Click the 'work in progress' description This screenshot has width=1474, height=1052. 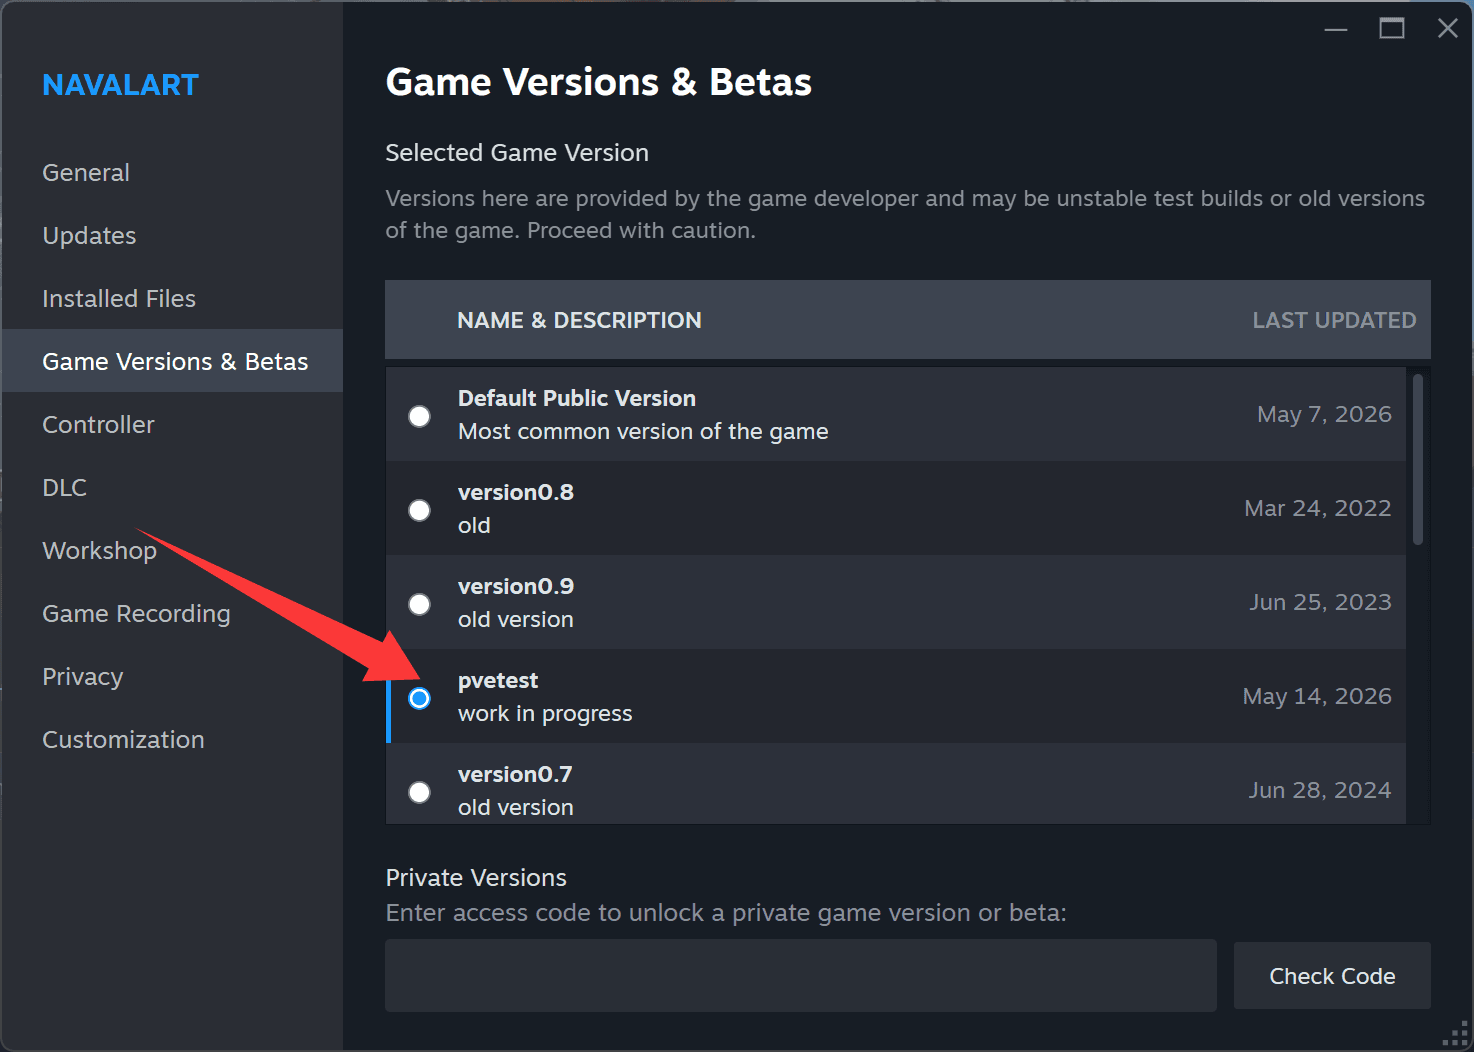click(x=545, y=714)
